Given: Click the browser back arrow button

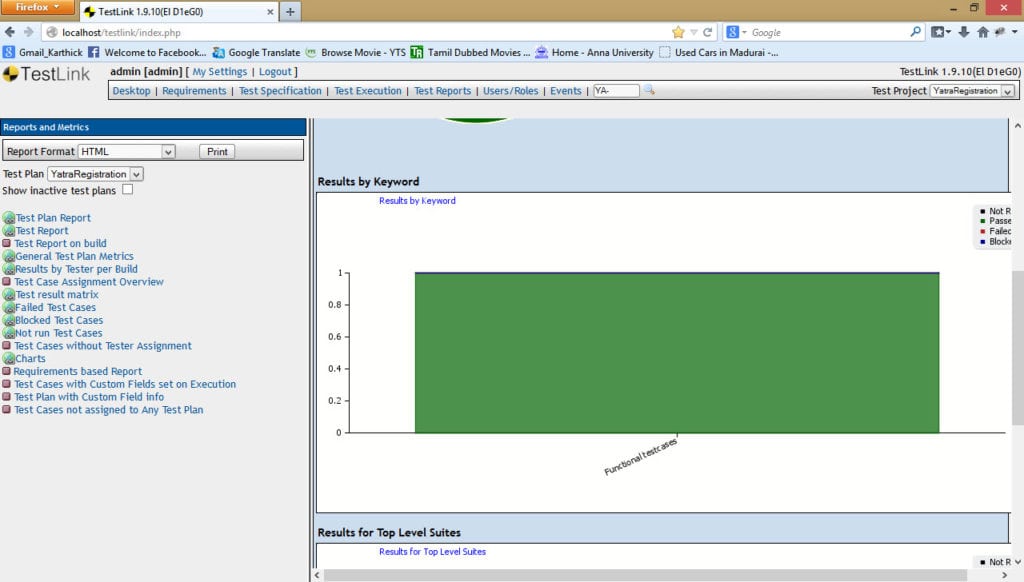Looking at the screenshot, I should tap(11, 32).
